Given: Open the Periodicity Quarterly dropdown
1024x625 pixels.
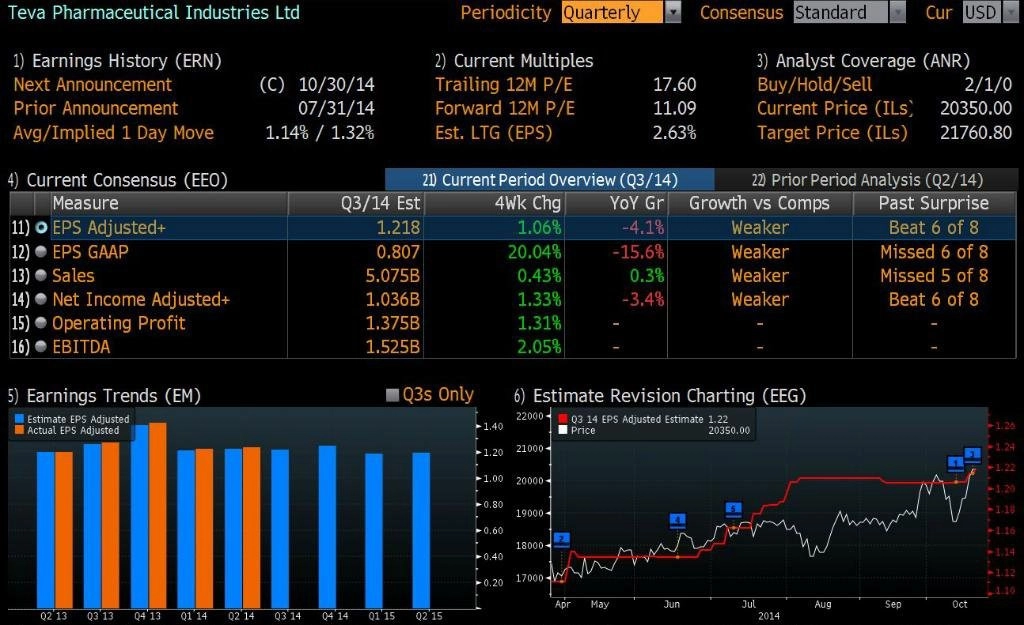Looking at the screenshot, I should [x=621, y=12].
